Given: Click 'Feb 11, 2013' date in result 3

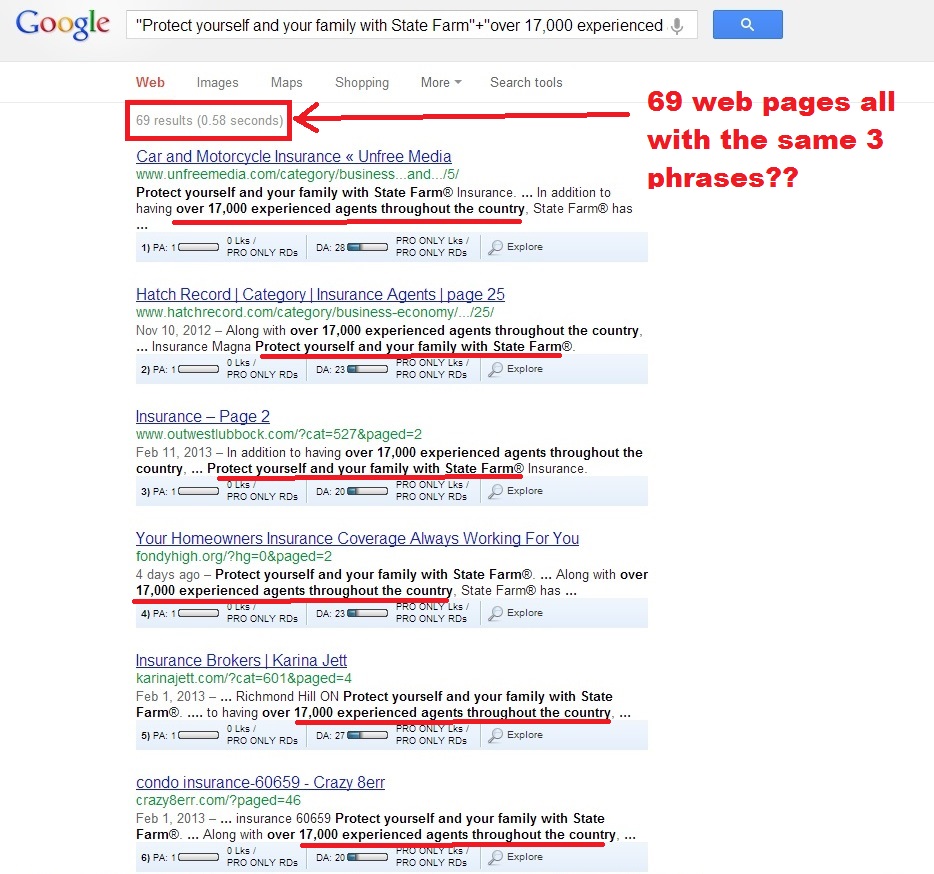Looking at the screenshot, I should click(x=174, y=453).
